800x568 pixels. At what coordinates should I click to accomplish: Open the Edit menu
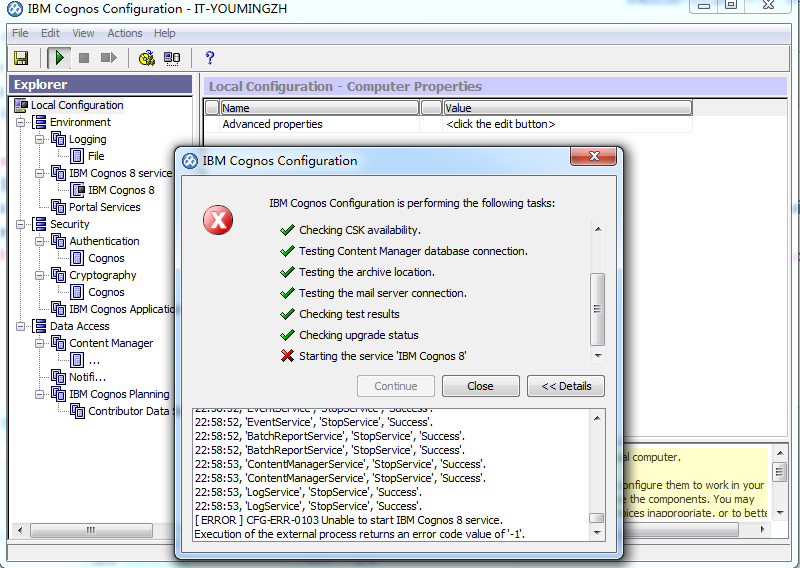pos(50,33)
